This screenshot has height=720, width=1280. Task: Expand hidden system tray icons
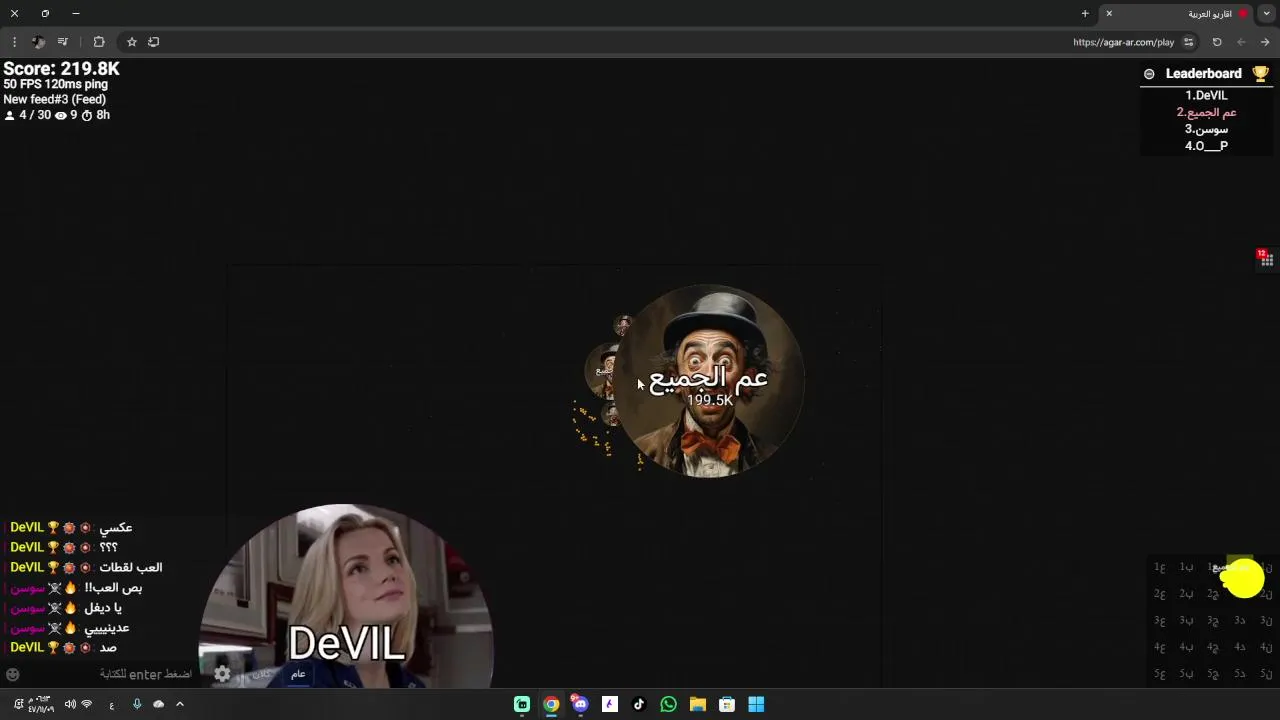point(179,704)
